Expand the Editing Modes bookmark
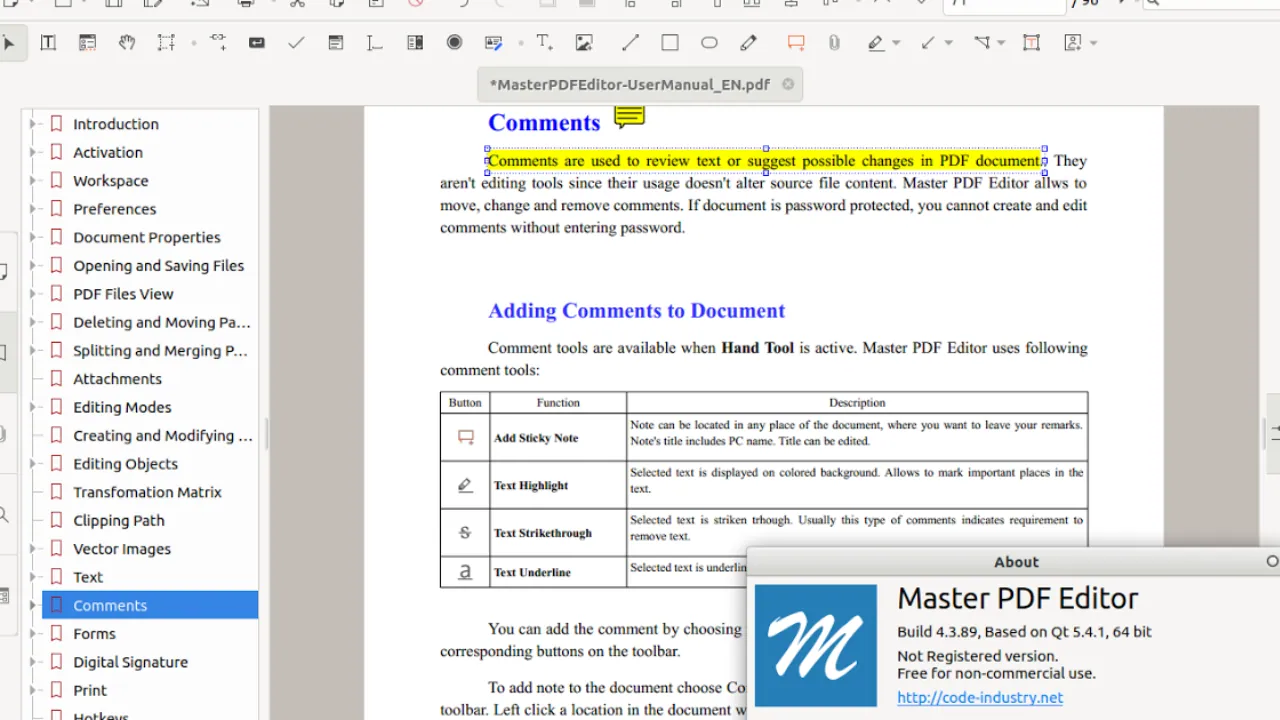This screenshot has height=720, width=1280. tap(32, 407)
